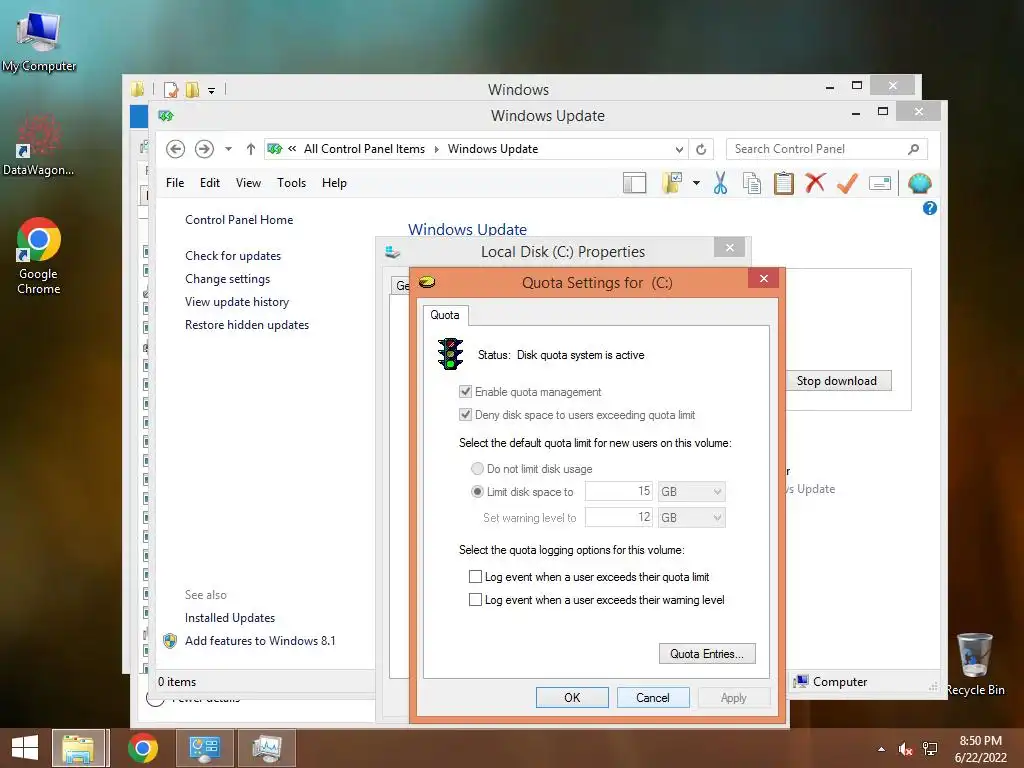Open the Recycle Bin desktop icon
1024x768 pixels.
975,665
